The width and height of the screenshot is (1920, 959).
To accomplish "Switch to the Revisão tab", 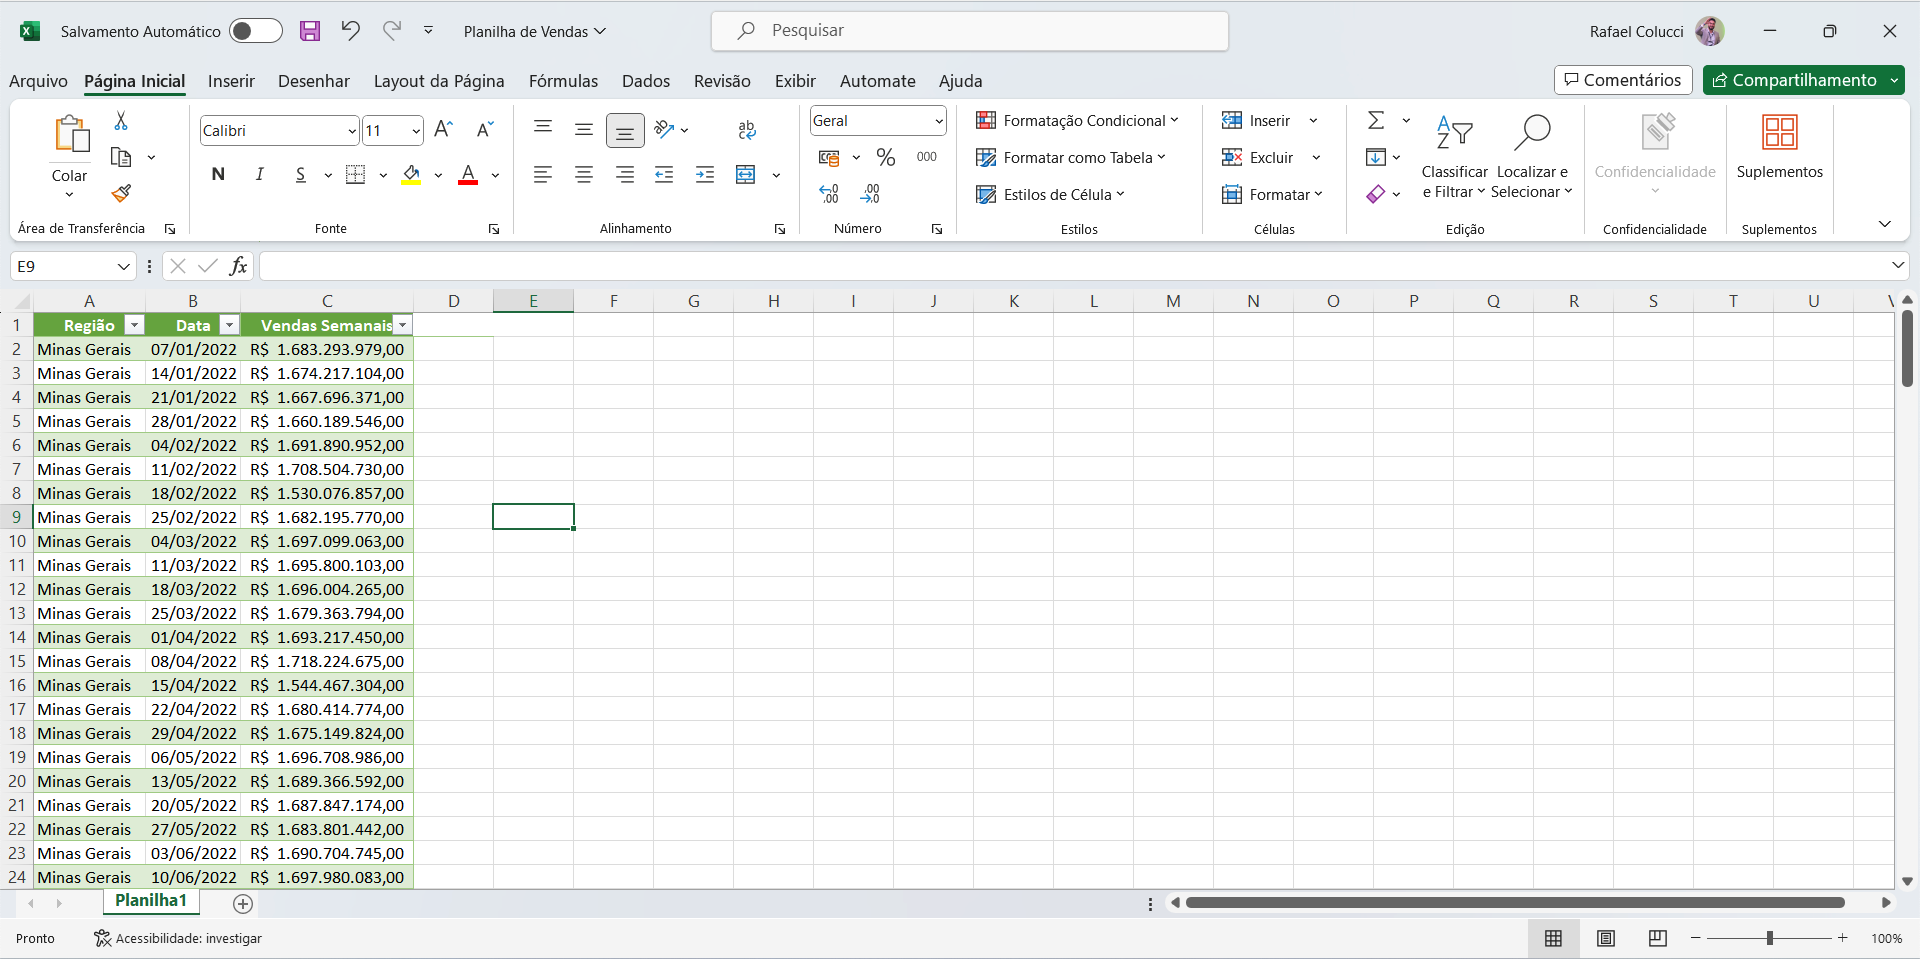I will [x=722, y=81].
